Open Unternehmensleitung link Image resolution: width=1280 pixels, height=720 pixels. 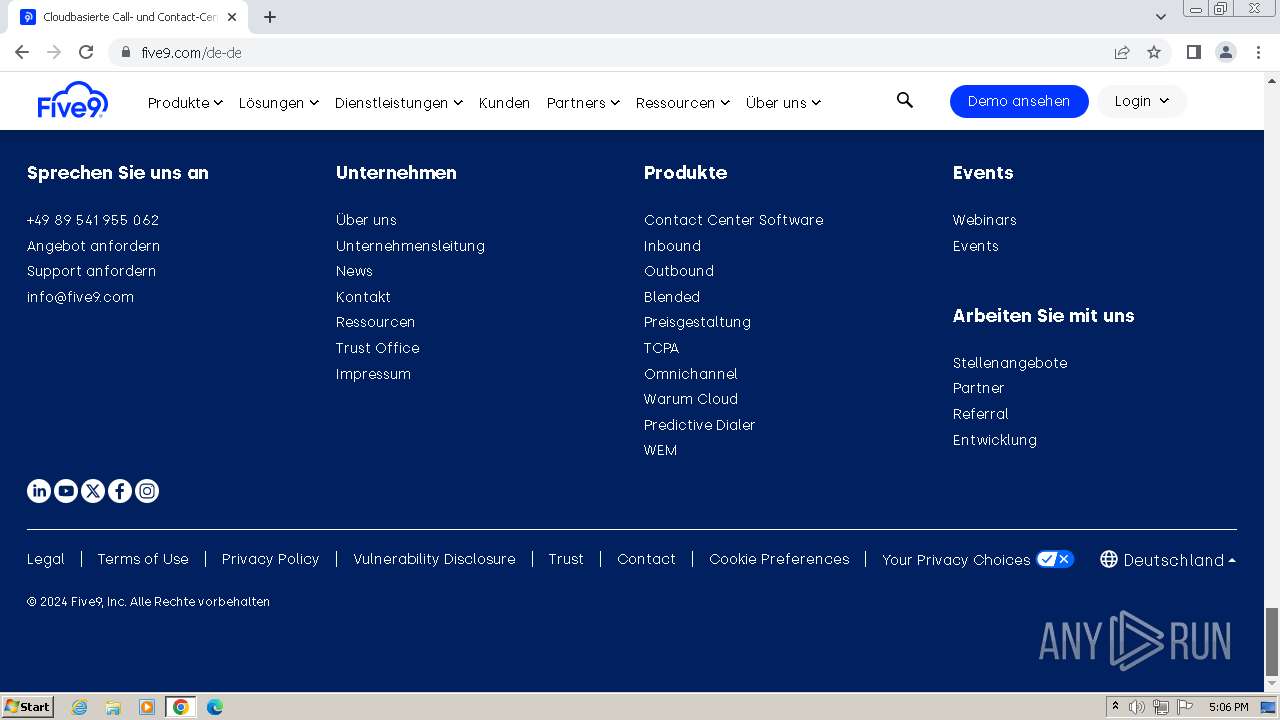[410, 246]
